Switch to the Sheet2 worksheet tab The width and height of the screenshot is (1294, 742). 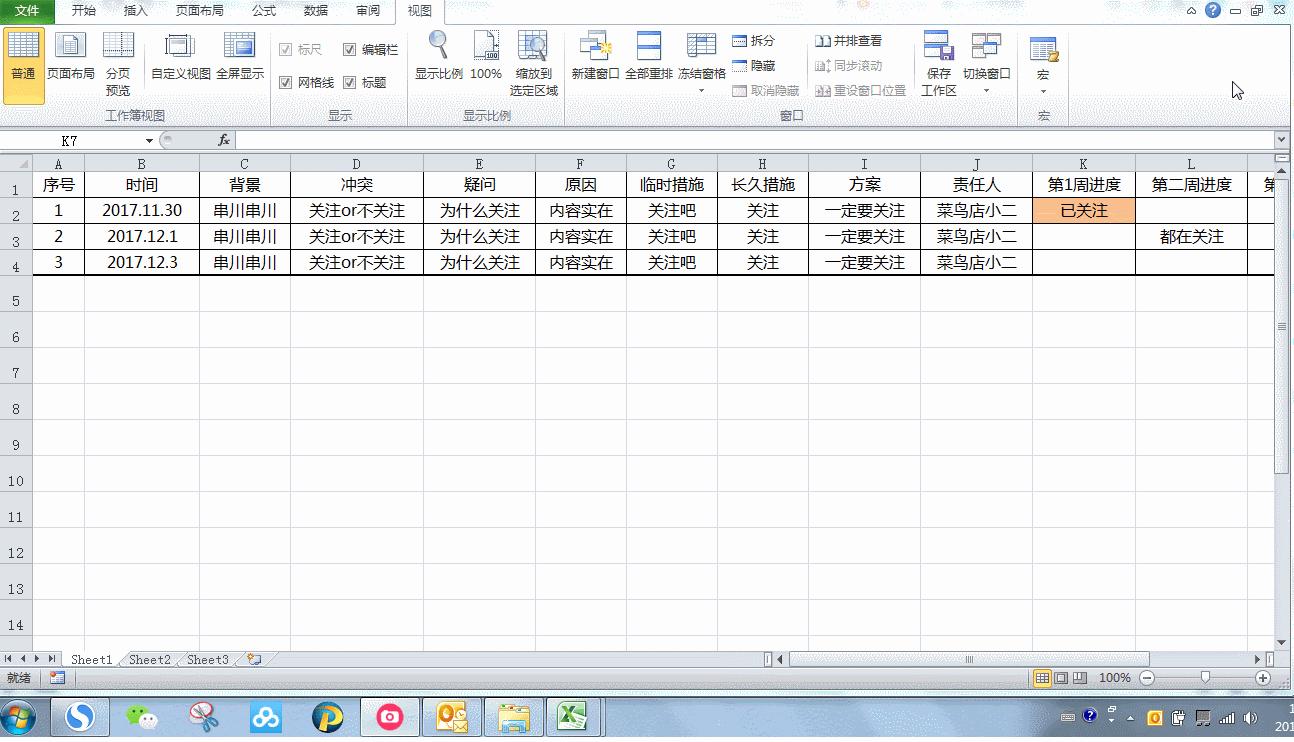tap(149, 660)
